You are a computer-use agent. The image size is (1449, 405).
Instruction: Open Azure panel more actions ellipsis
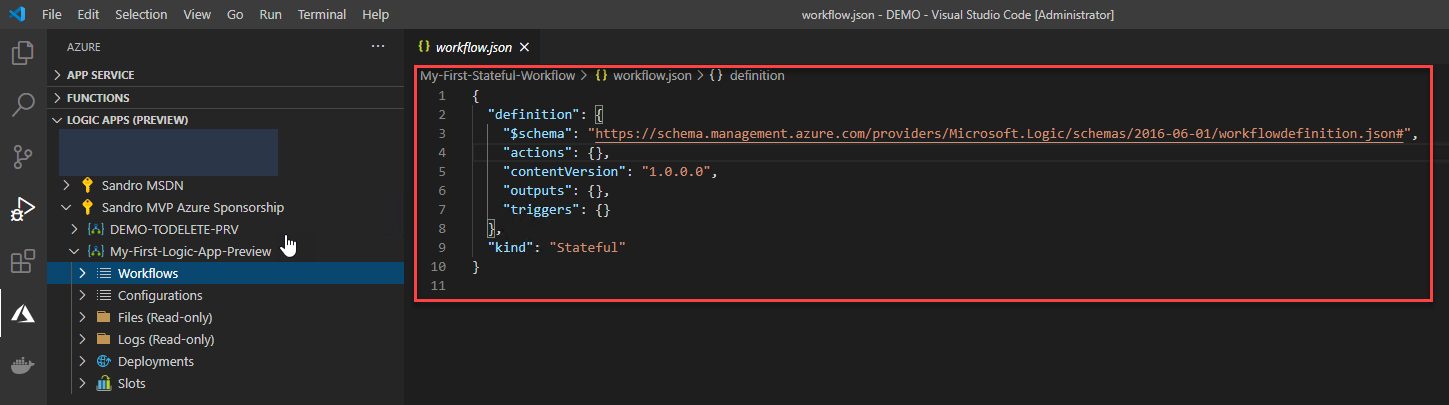[x=377, y=47]
